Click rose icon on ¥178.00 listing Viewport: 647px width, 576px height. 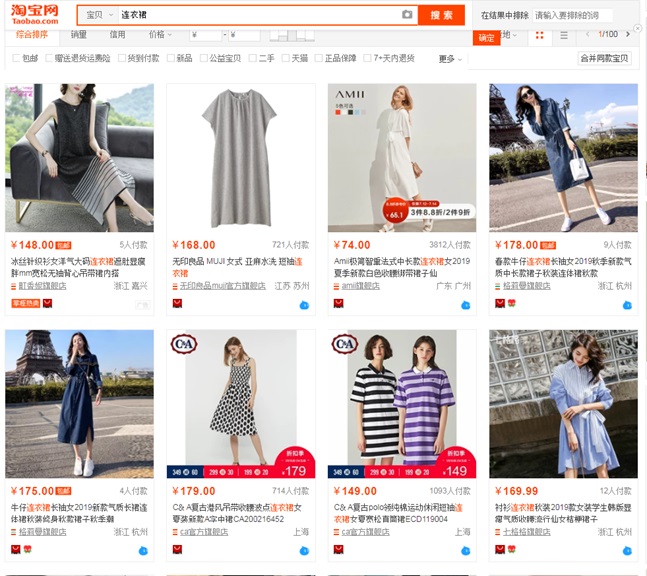coord(512,304)
